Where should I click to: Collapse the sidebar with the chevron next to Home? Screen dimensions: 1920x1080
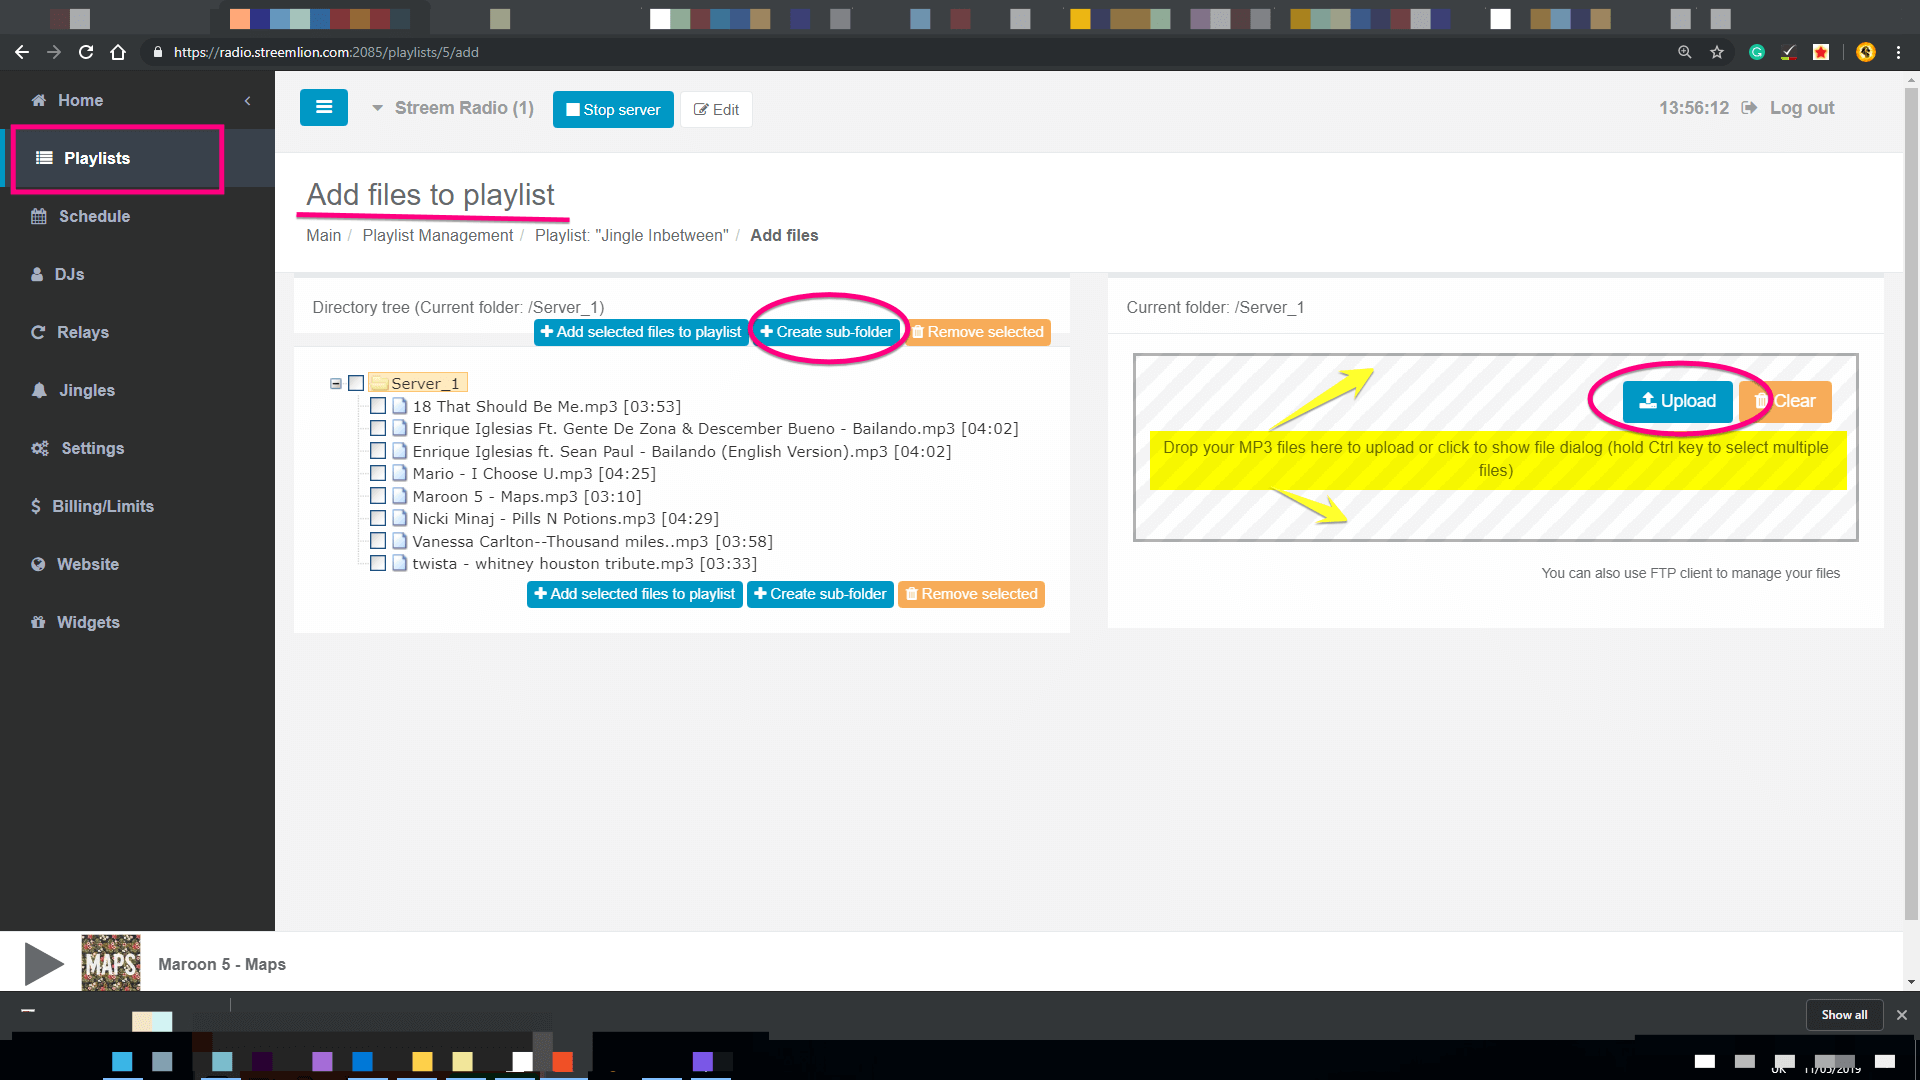pyautogui.click(x=247, y=100)
